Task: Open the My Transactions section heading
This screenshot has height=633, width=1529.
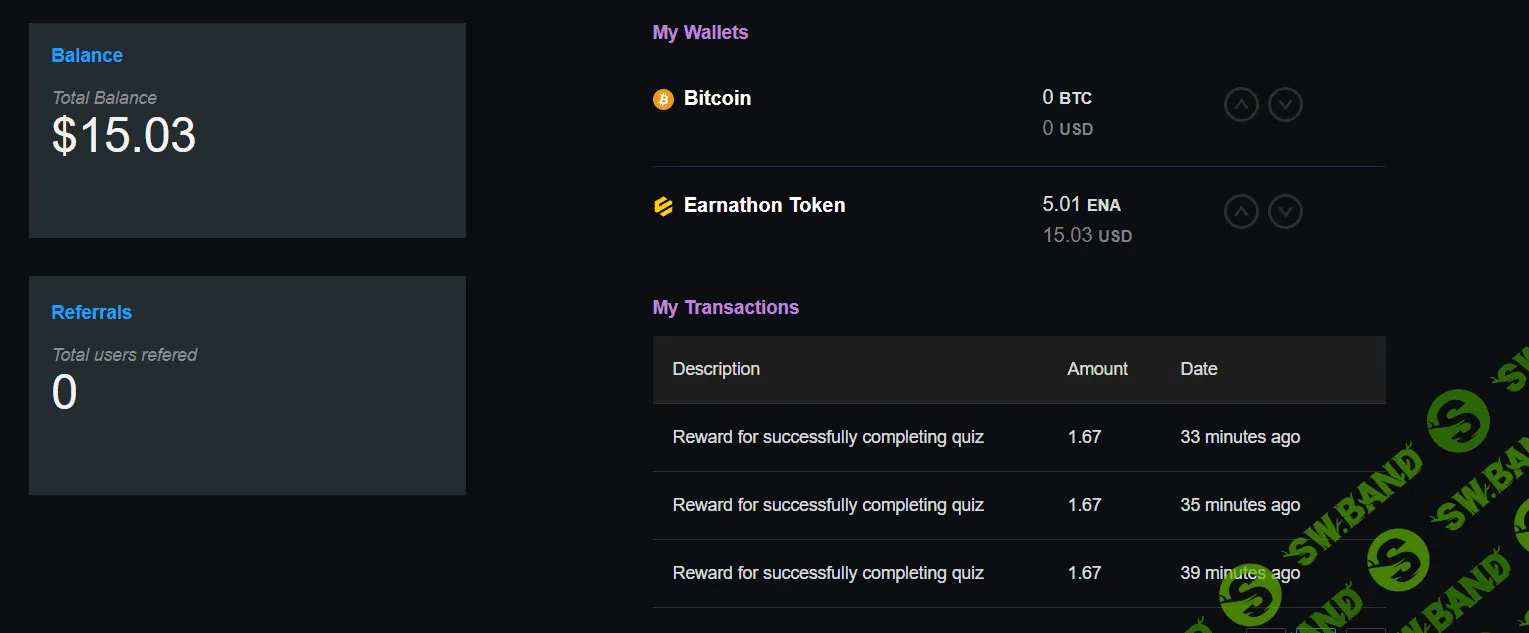Action: click(726, 307)
